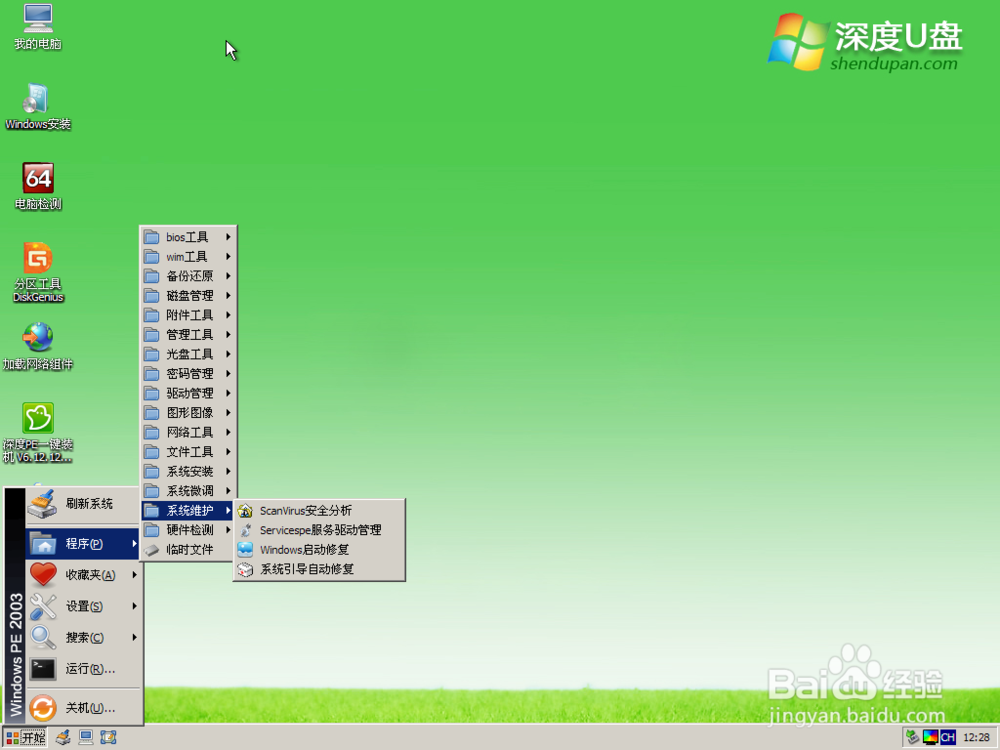The image size is (1000, 750).
Task: Click the 硬件检测 folder icon
Action: click(x=152, y=530)
